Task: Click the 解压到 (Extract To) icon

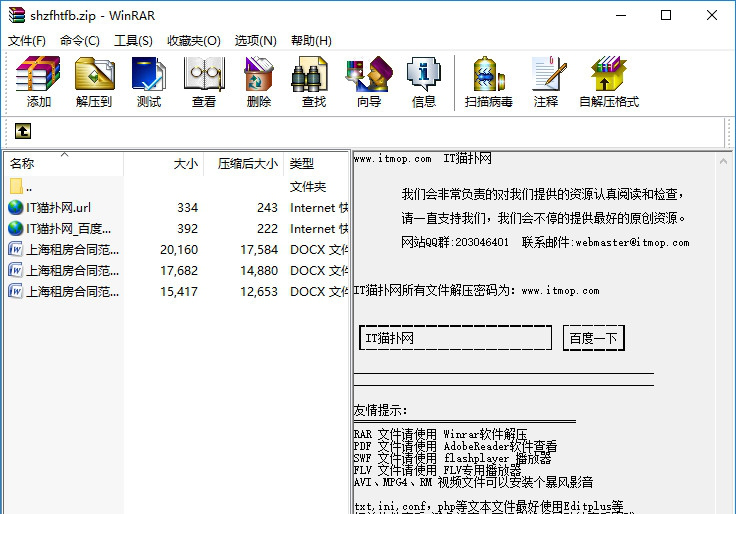Action: point(94,82)
